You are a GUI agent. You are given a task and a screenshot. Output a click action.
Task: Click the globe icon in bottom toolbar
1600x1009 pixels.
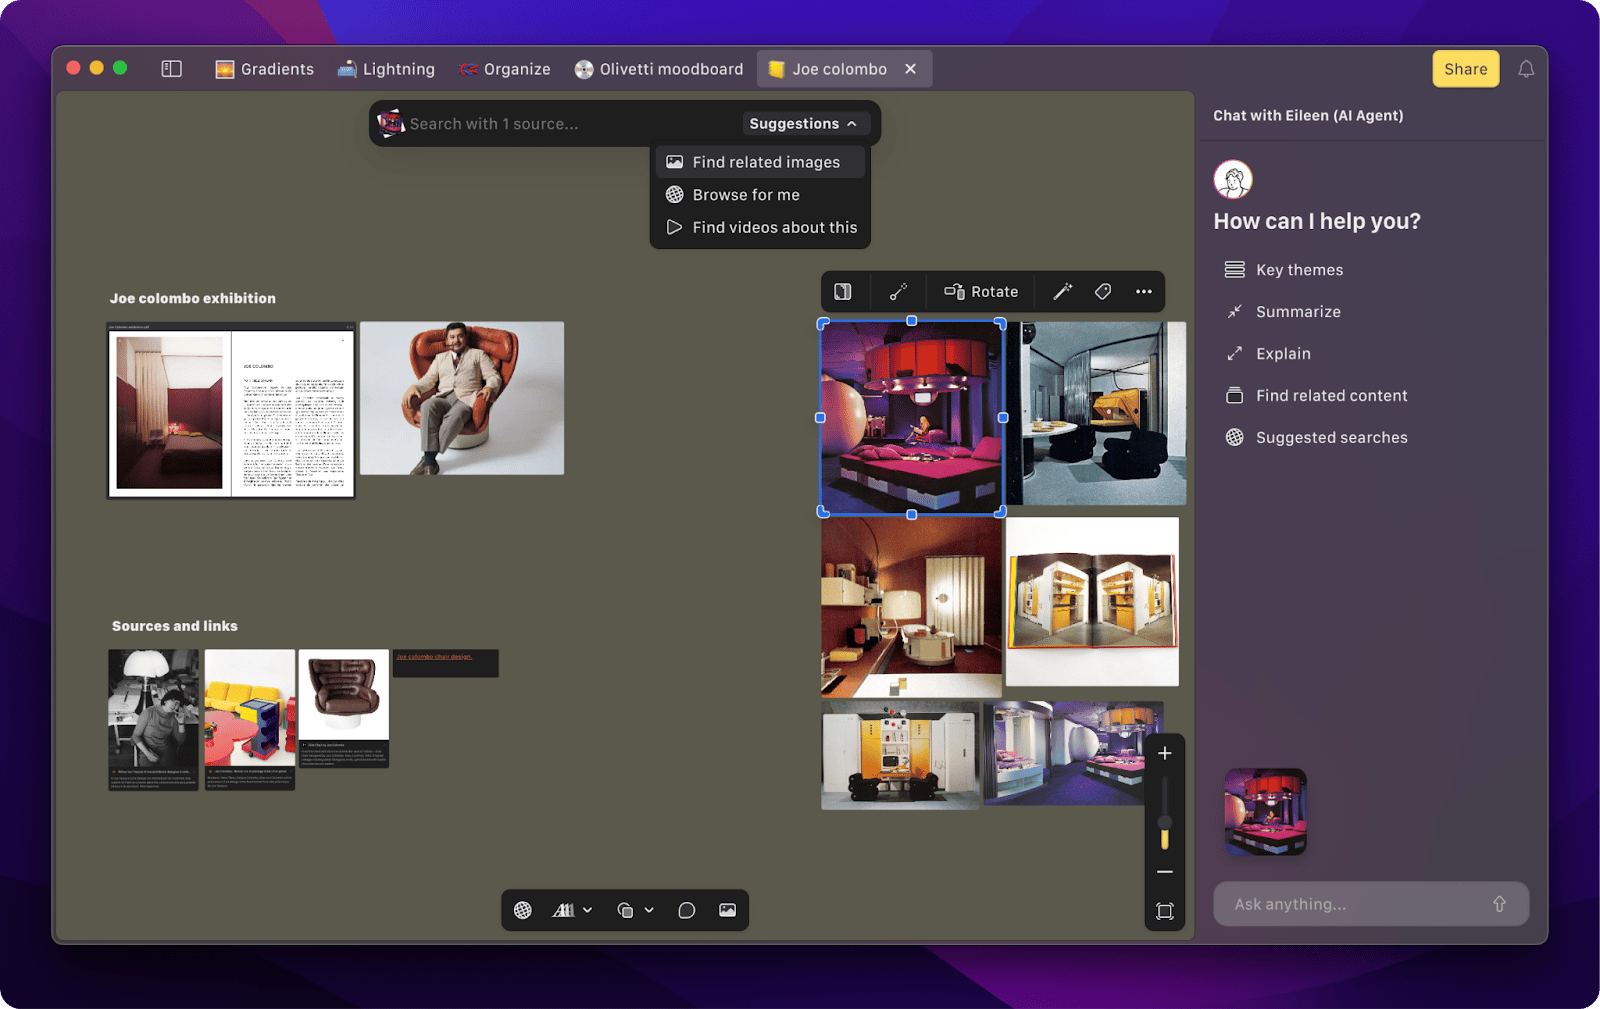click(523, 910)
